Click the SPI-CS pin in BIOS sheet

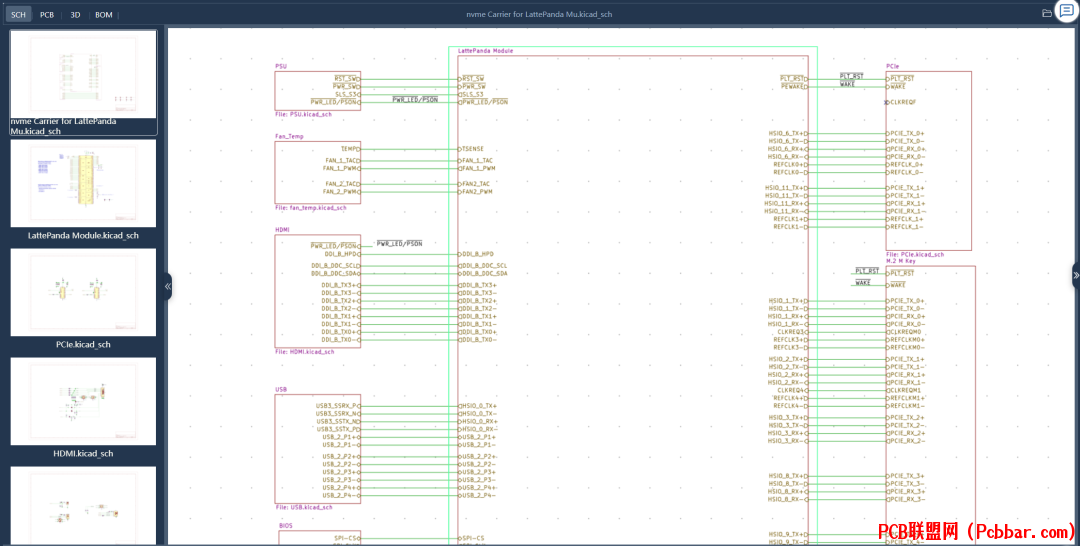pyautogui.click(x=347, y=538)
